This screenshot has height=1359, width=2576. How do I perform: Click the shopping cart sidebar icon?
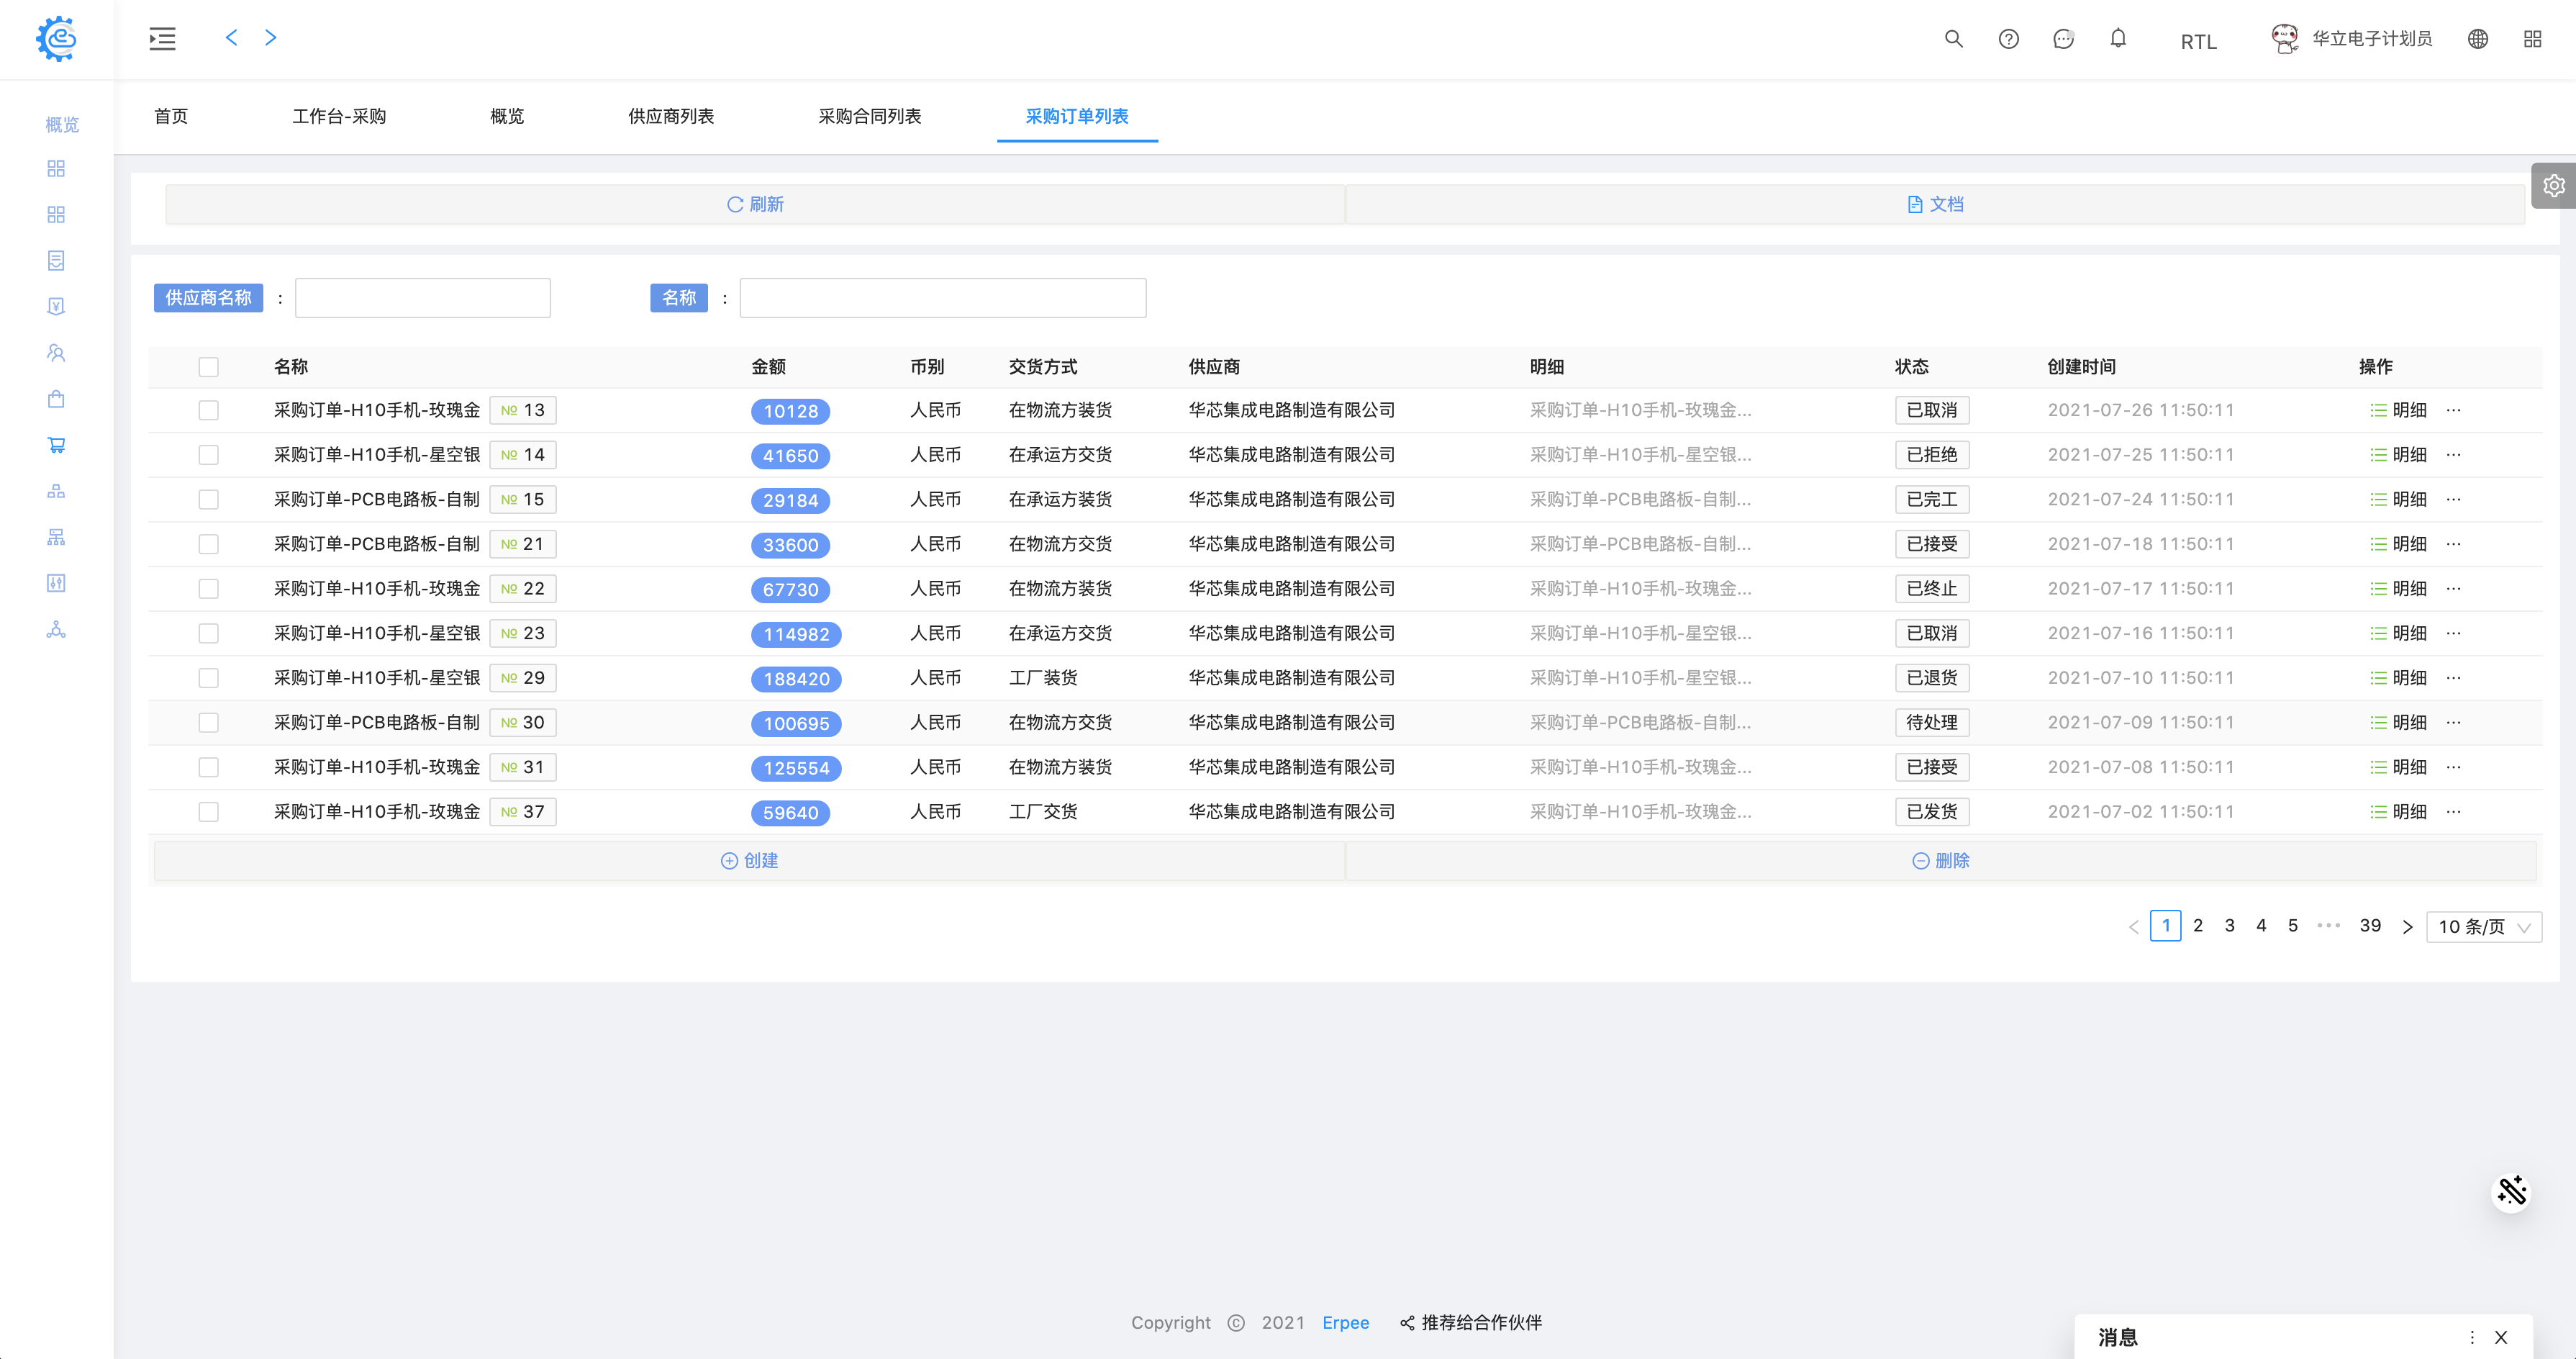56,445
